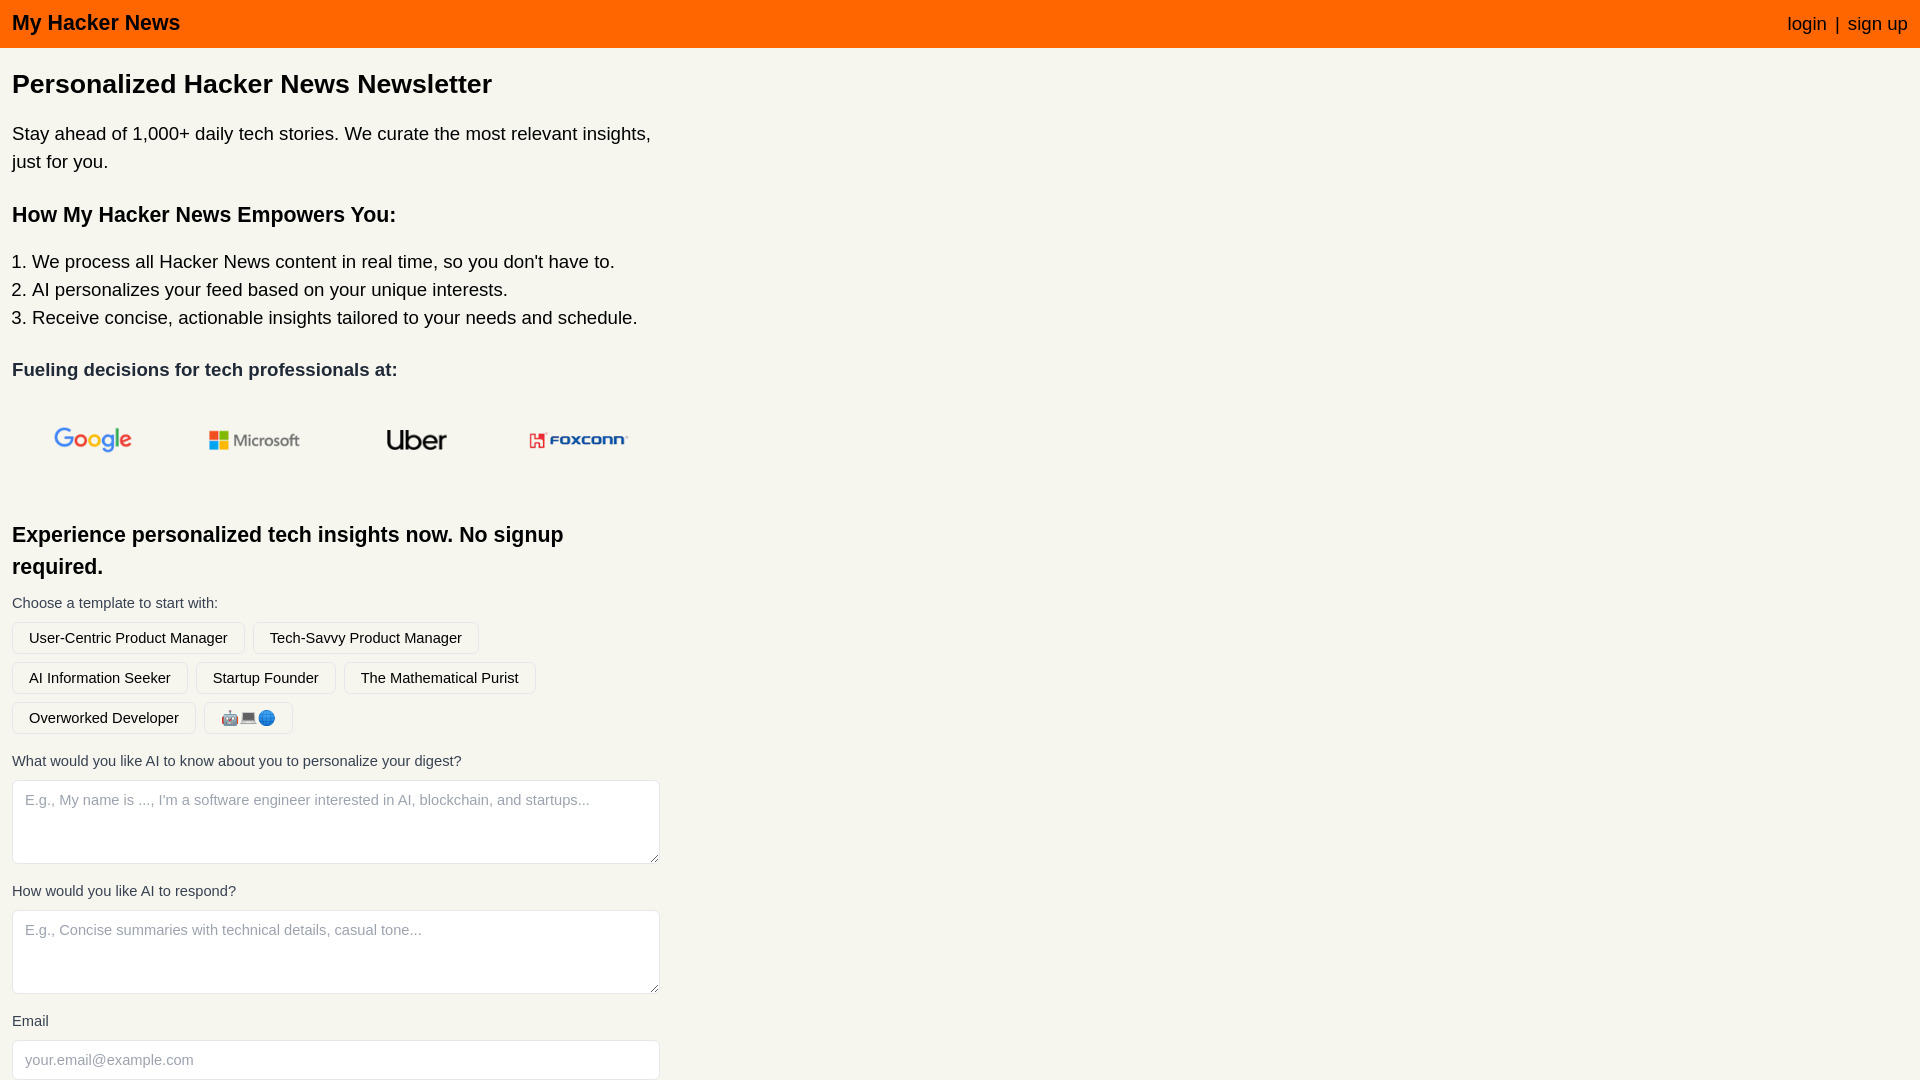Click the emoji icons next to Overworked Developer
This screenshot has width=1920, height=1080.
pos(249,717)
